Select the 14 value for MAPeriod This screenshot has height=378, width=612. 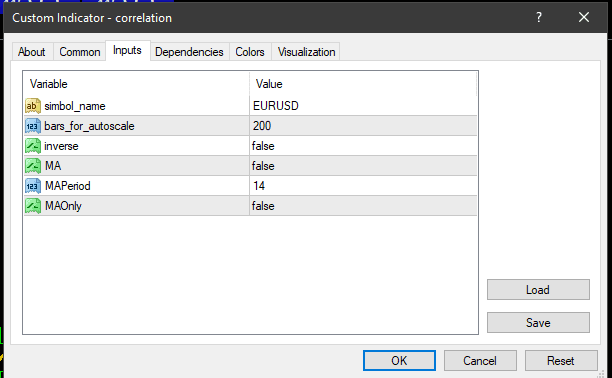363,186
